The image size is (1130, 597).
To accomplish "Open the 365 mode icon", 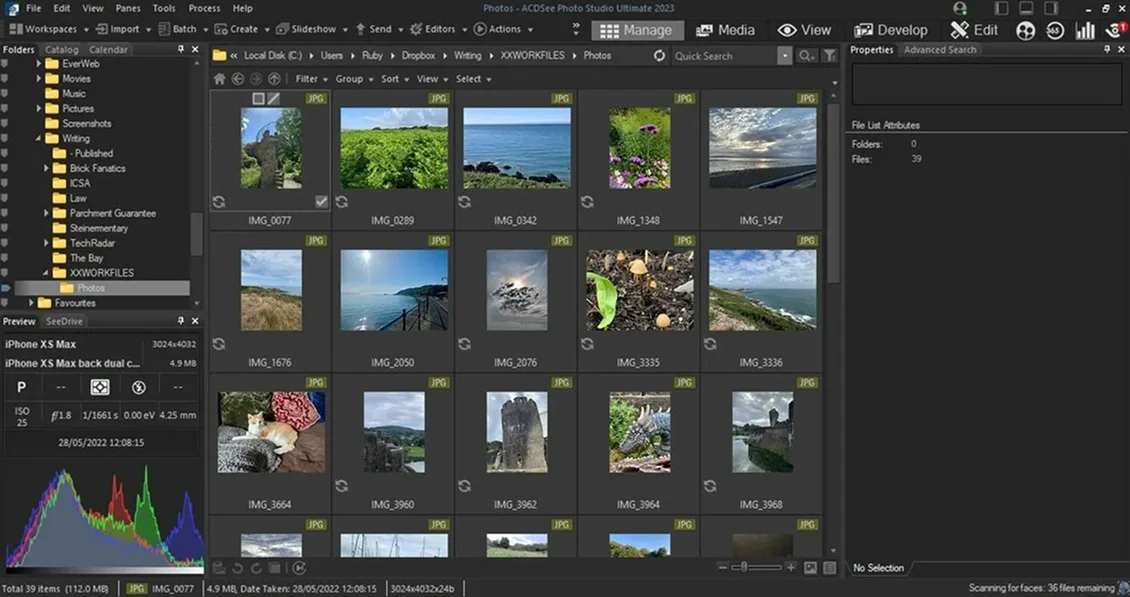I will tap(1054, 30).
